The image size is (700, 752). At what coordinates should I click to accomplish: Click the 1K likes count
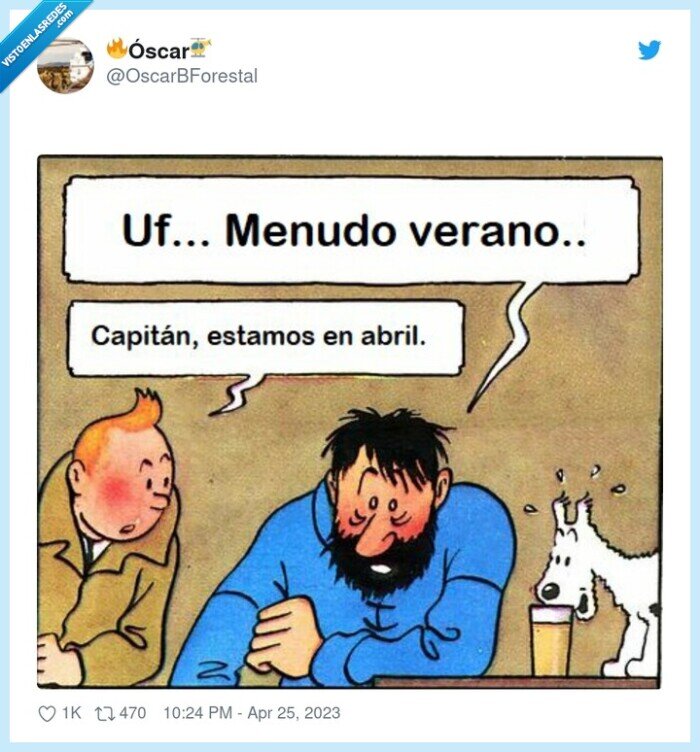click(71, 713)
